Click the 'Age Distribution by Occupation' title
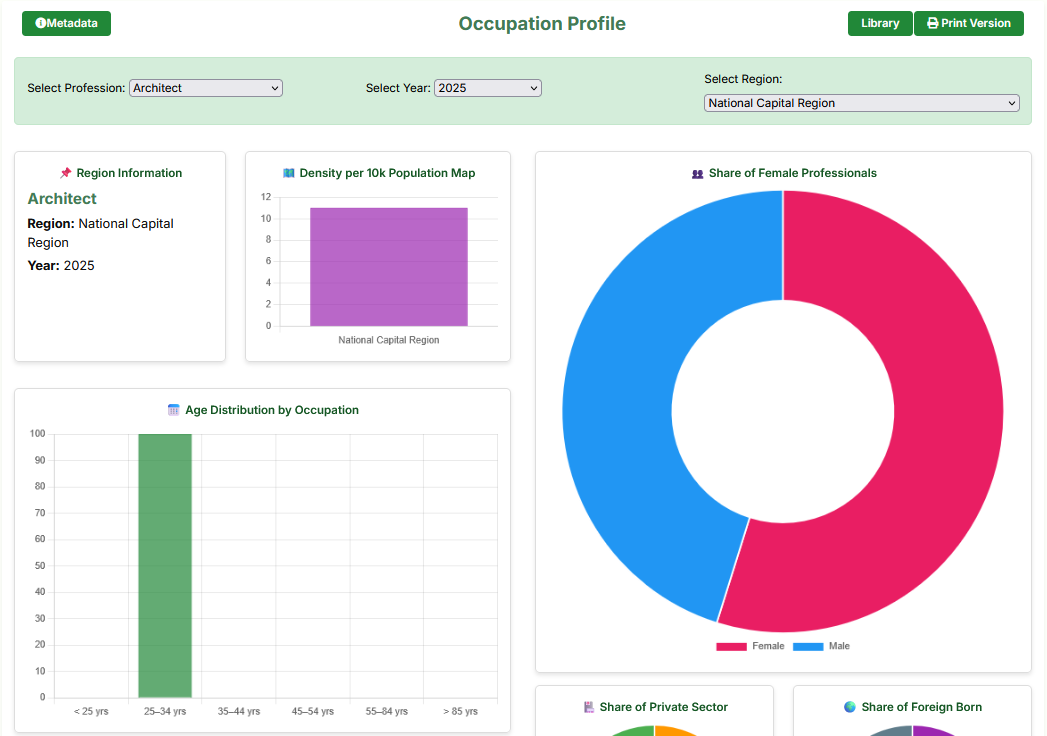1047x736 pixels. point(272,410)
